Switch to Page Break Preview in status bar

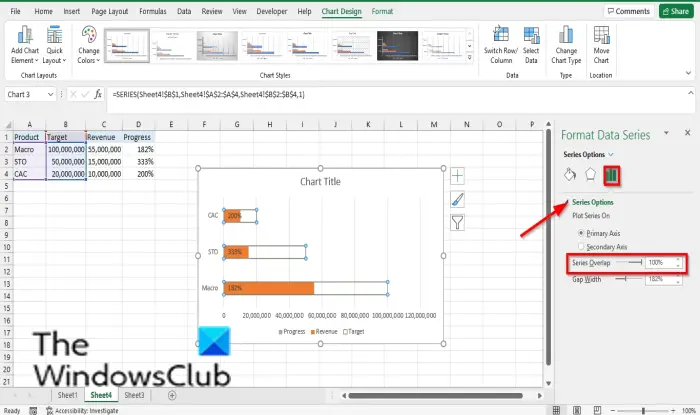(597, 410)
